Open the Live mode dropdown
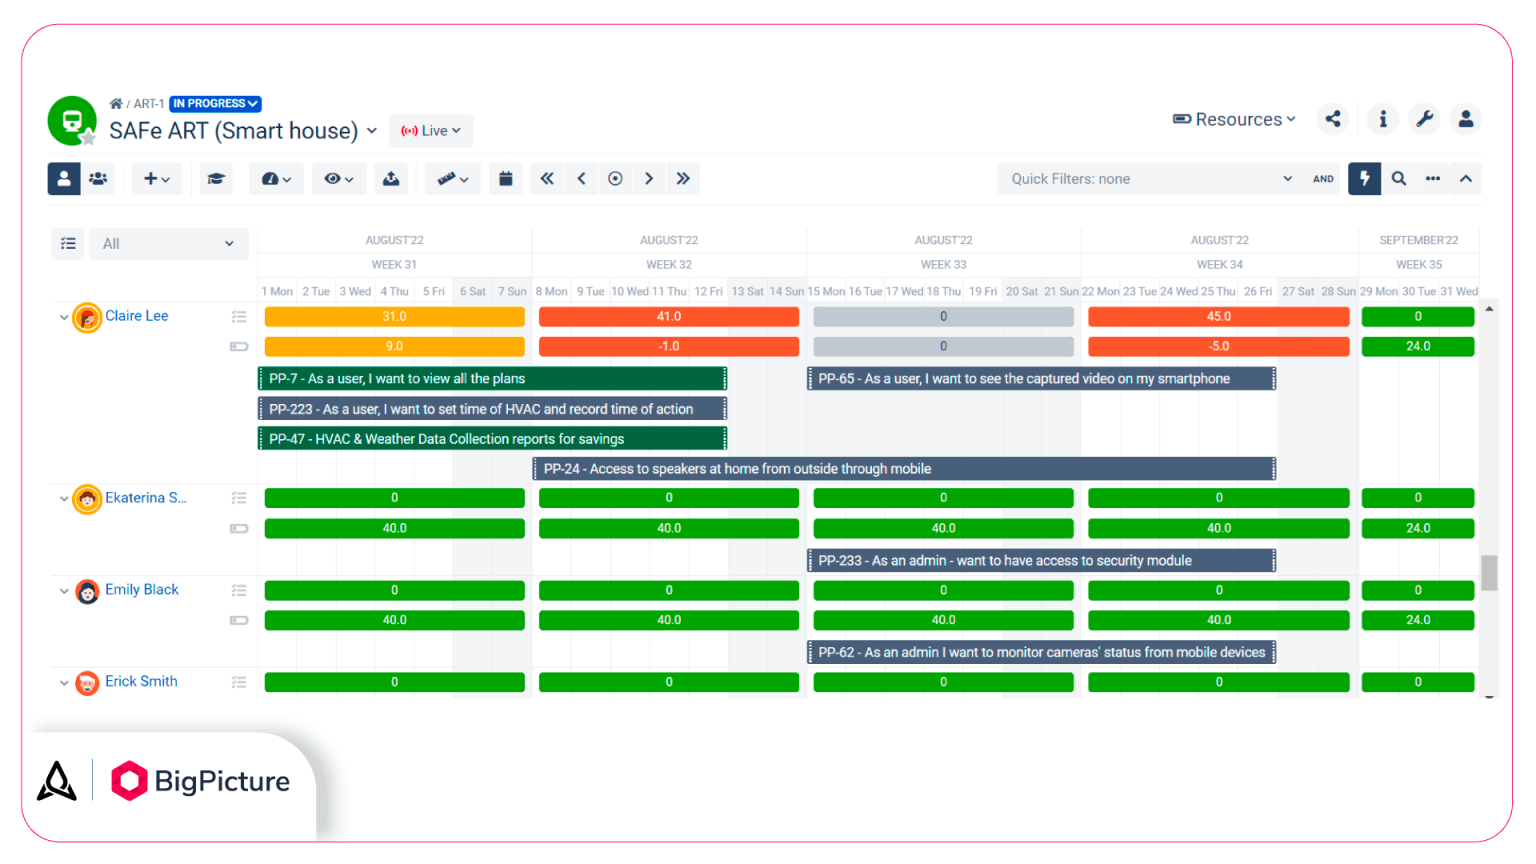Screen dimensions: 1536x864 431,131
